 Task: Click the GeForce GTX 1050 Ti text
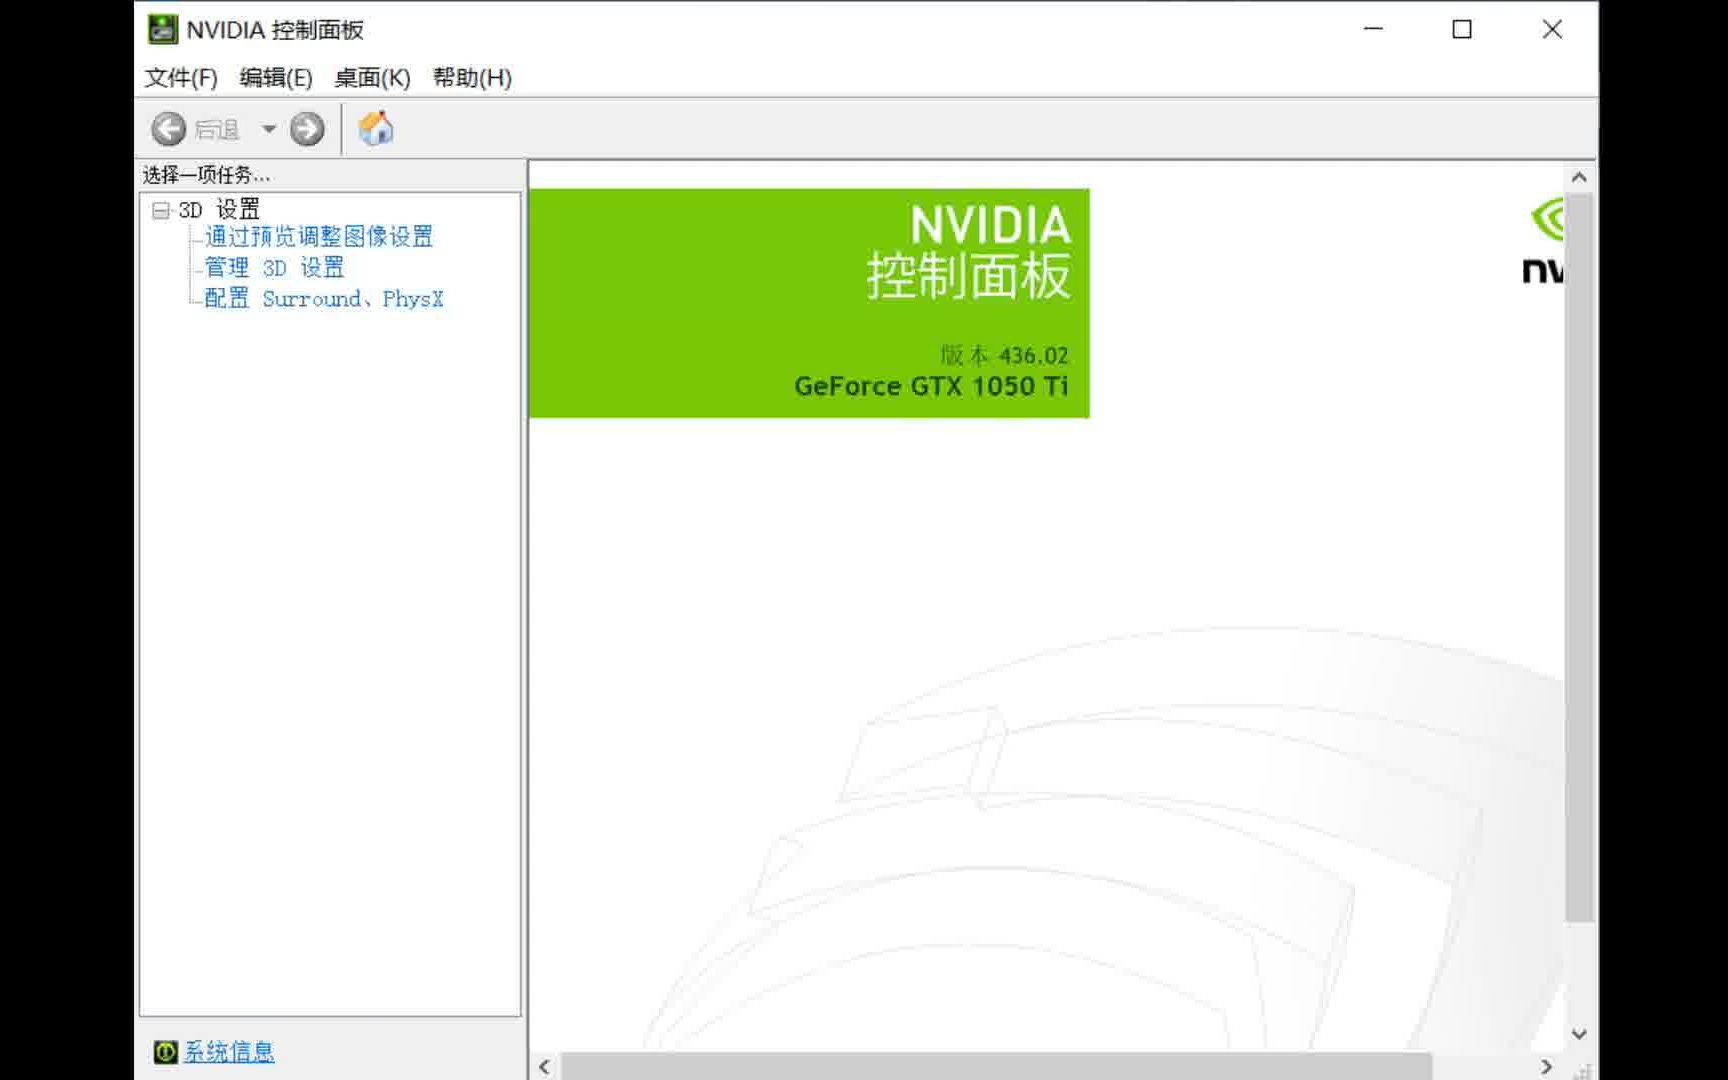[931, 386]
